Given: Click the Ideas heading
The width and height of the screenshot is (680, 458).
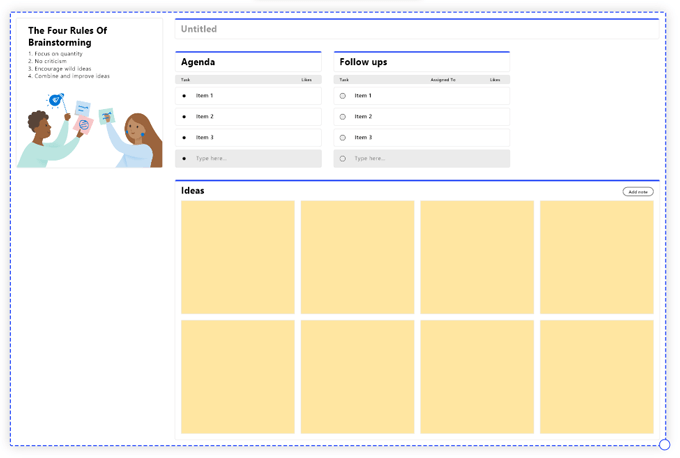Looking at the screenshot, I should 193,191.
